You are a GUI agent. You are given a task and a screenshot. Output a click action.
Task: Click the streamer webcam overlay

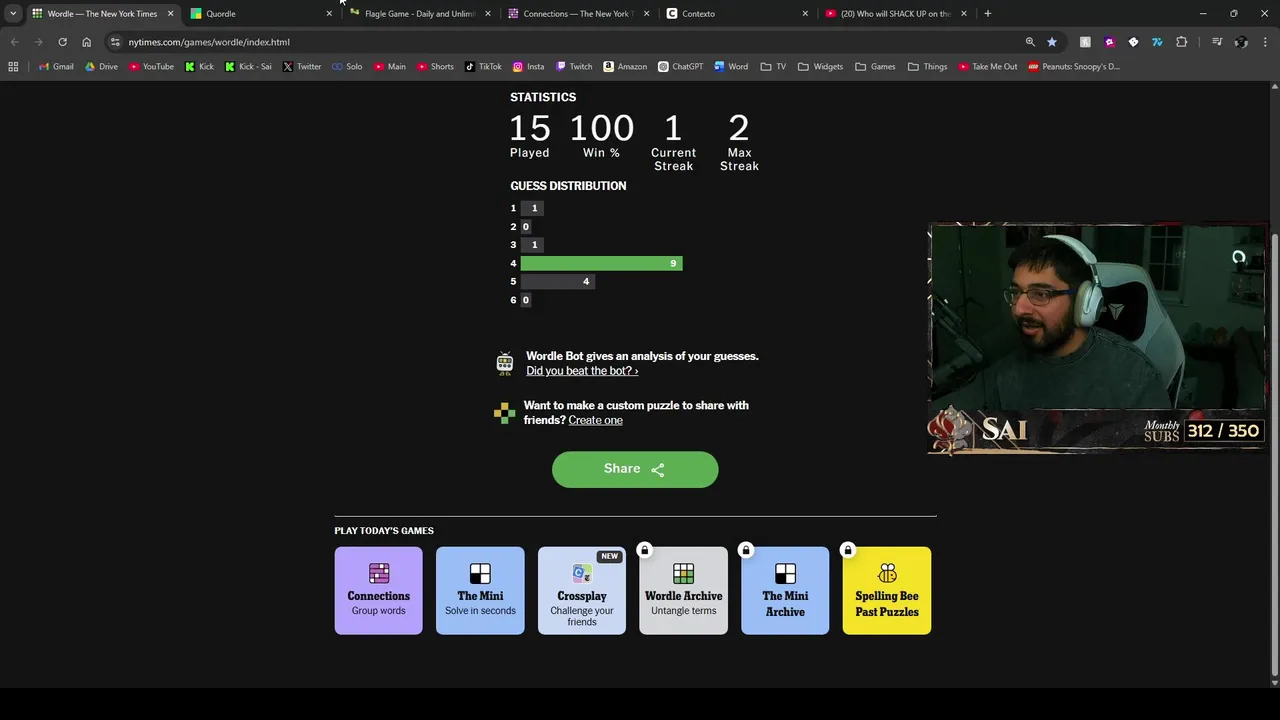pos(1097,339)
